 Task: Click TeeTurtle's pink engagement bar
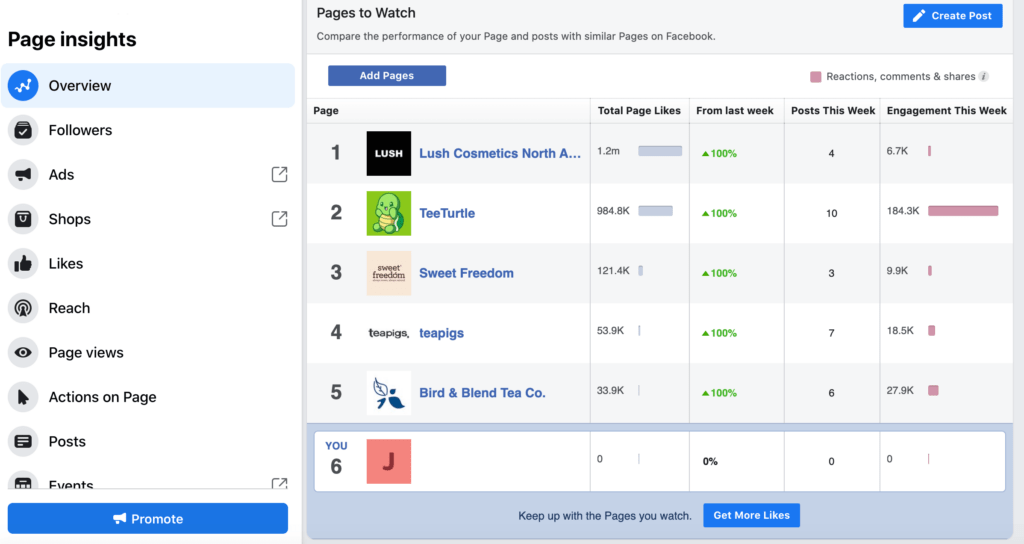963,211
